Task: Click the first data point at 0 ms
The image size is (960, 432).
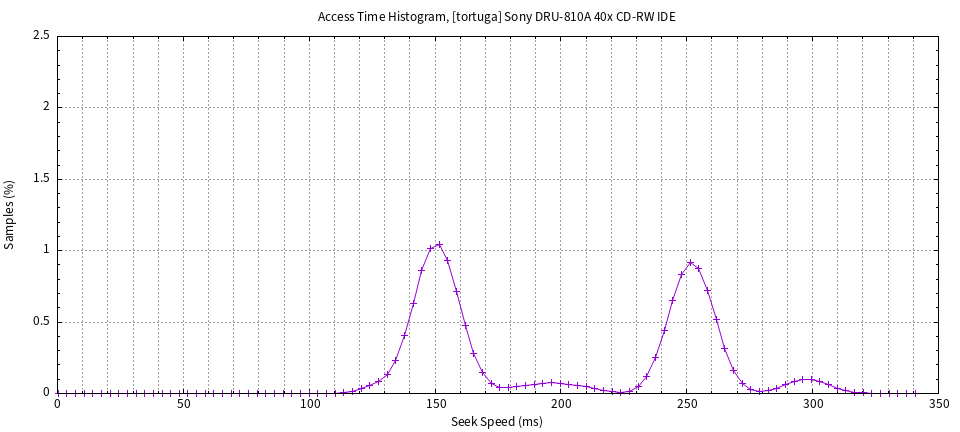Action: click(x=58, y=393)
